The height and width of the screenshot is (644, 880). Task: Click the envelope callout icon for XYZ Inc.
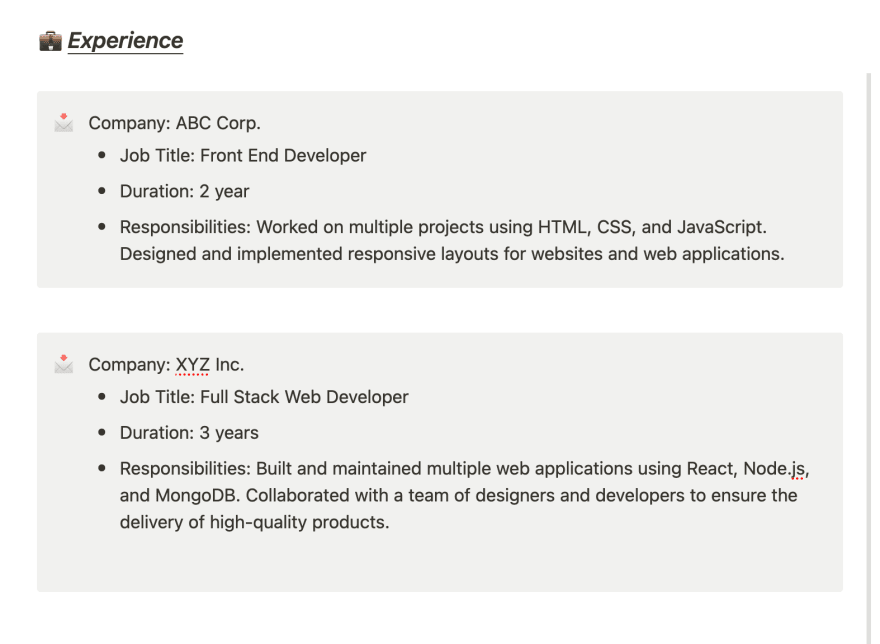[63, 364]
